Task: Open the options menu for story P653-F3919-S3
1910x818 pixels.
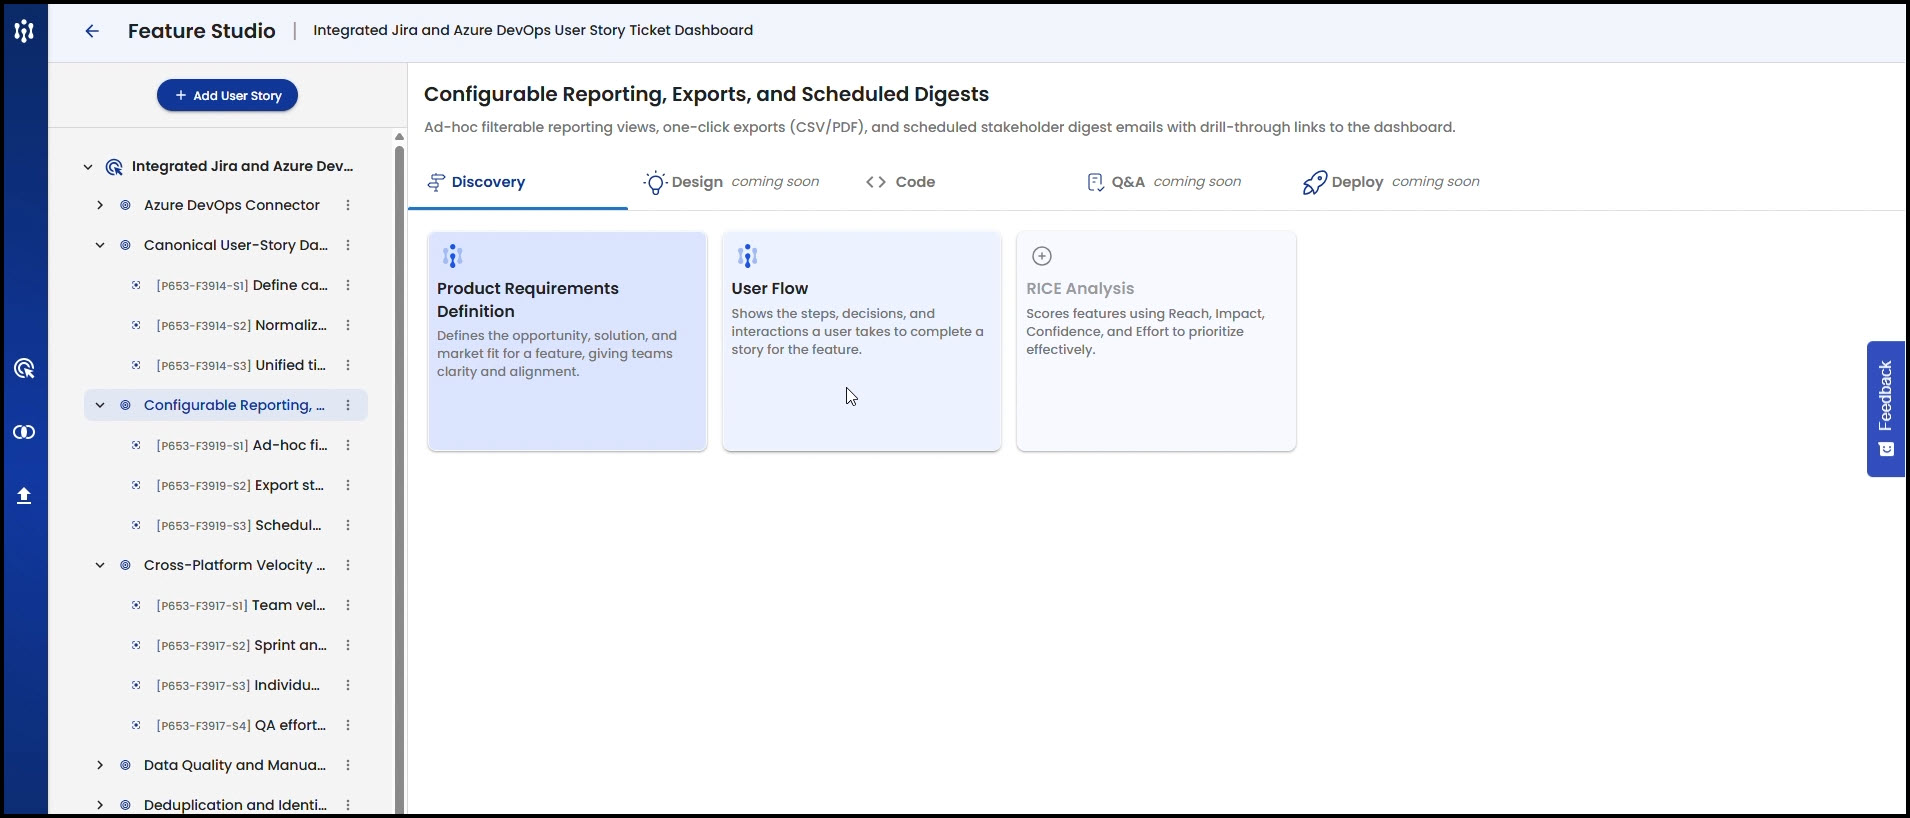Action: 348,525
